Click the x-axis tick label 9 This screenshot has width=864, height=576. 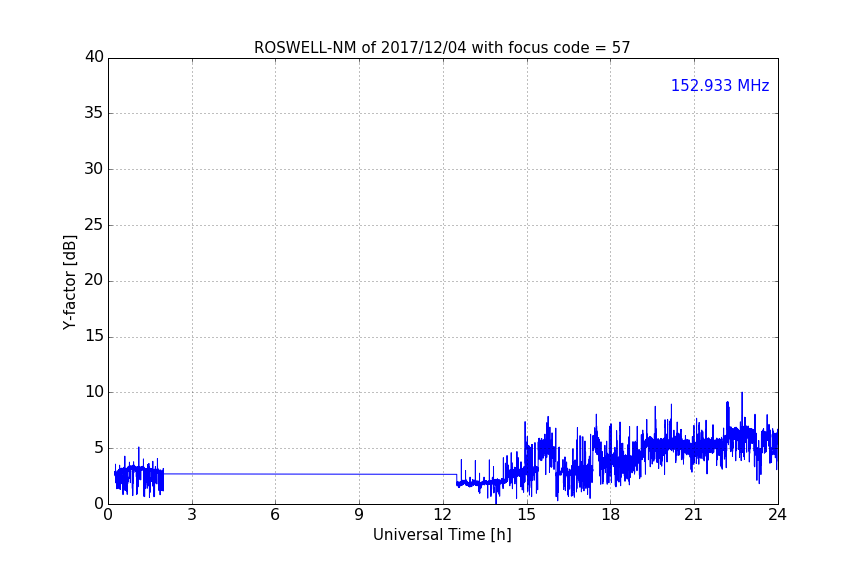coord(359,515)
